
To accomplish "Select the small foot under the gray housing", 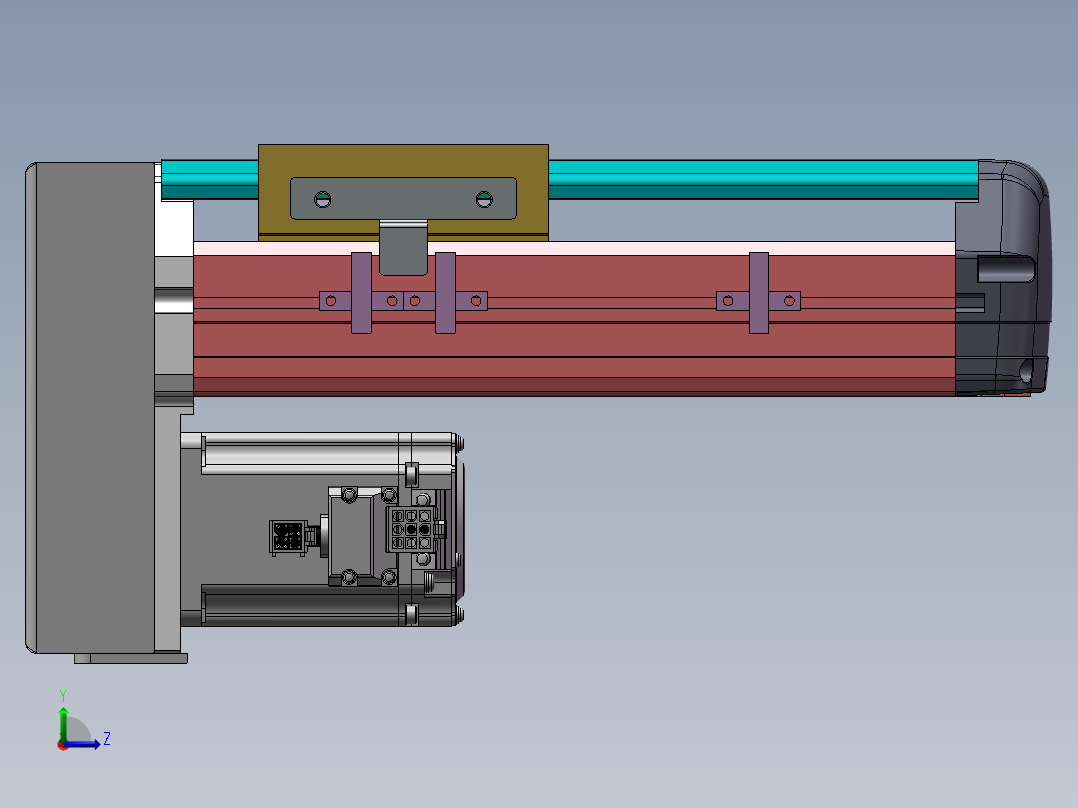I will (x=131, y=659).
